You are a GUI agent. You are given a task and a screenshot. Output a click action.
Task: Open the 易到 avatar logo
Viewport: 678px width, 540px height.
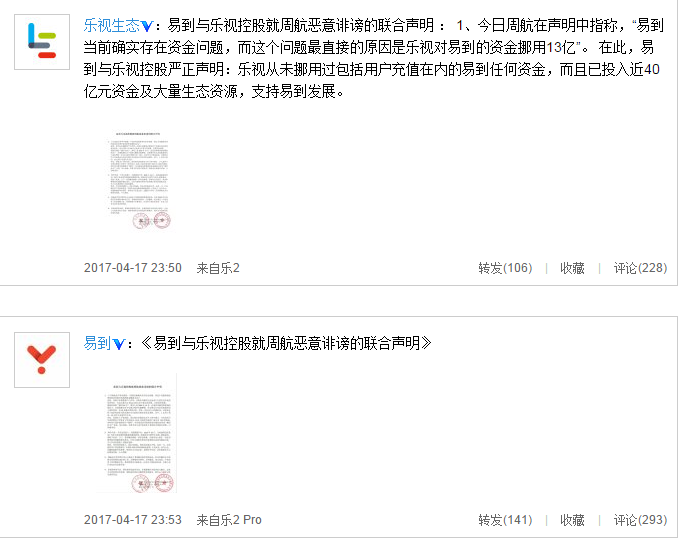42,360
